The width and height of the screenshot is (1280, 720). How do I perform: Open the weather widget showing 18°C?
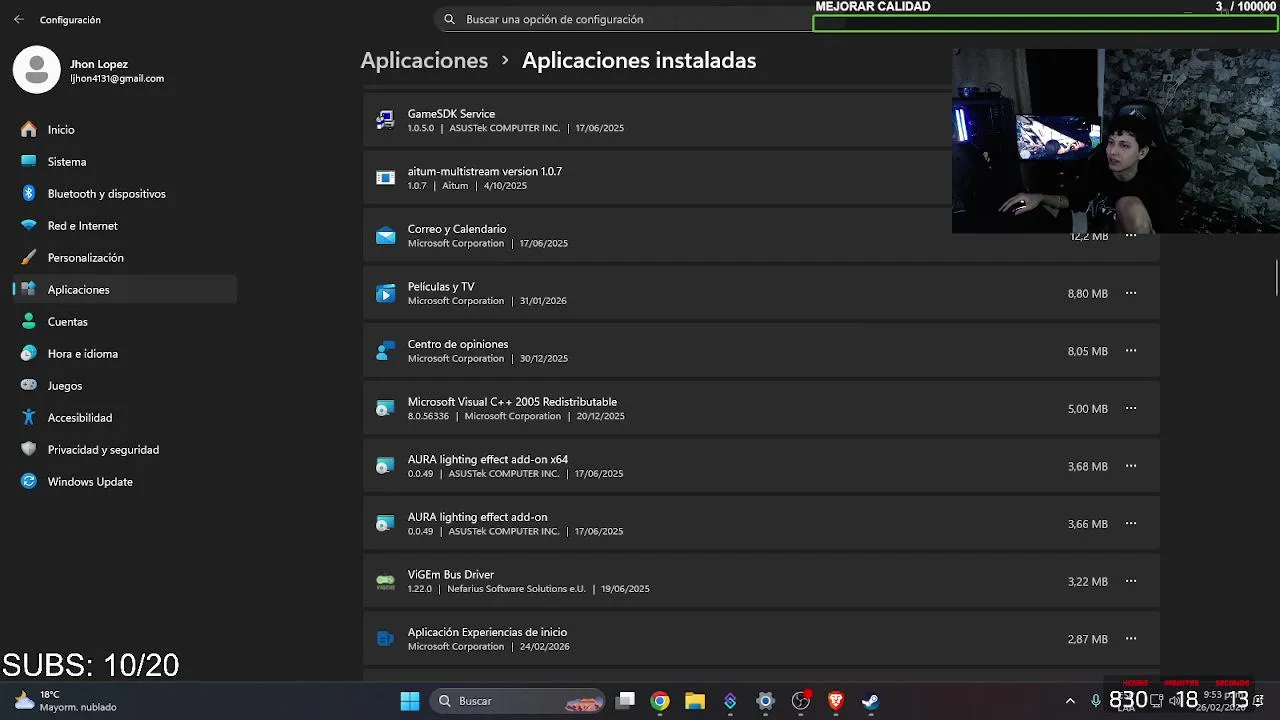tap(66, 701)
